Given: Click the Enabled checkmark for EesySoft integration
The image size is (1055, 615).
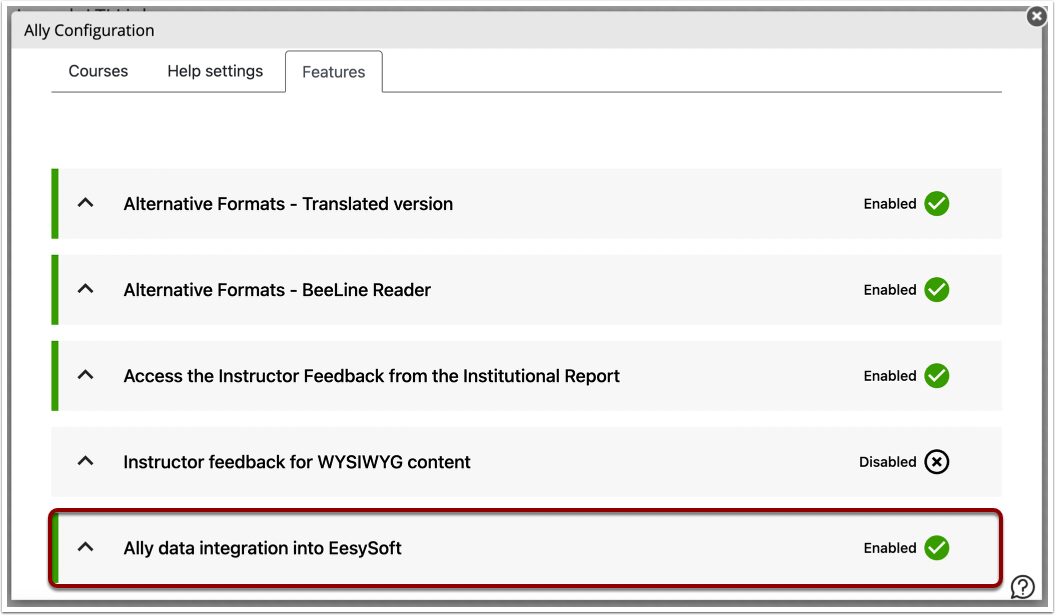Looking at the screenshot, I should point(936,548).
